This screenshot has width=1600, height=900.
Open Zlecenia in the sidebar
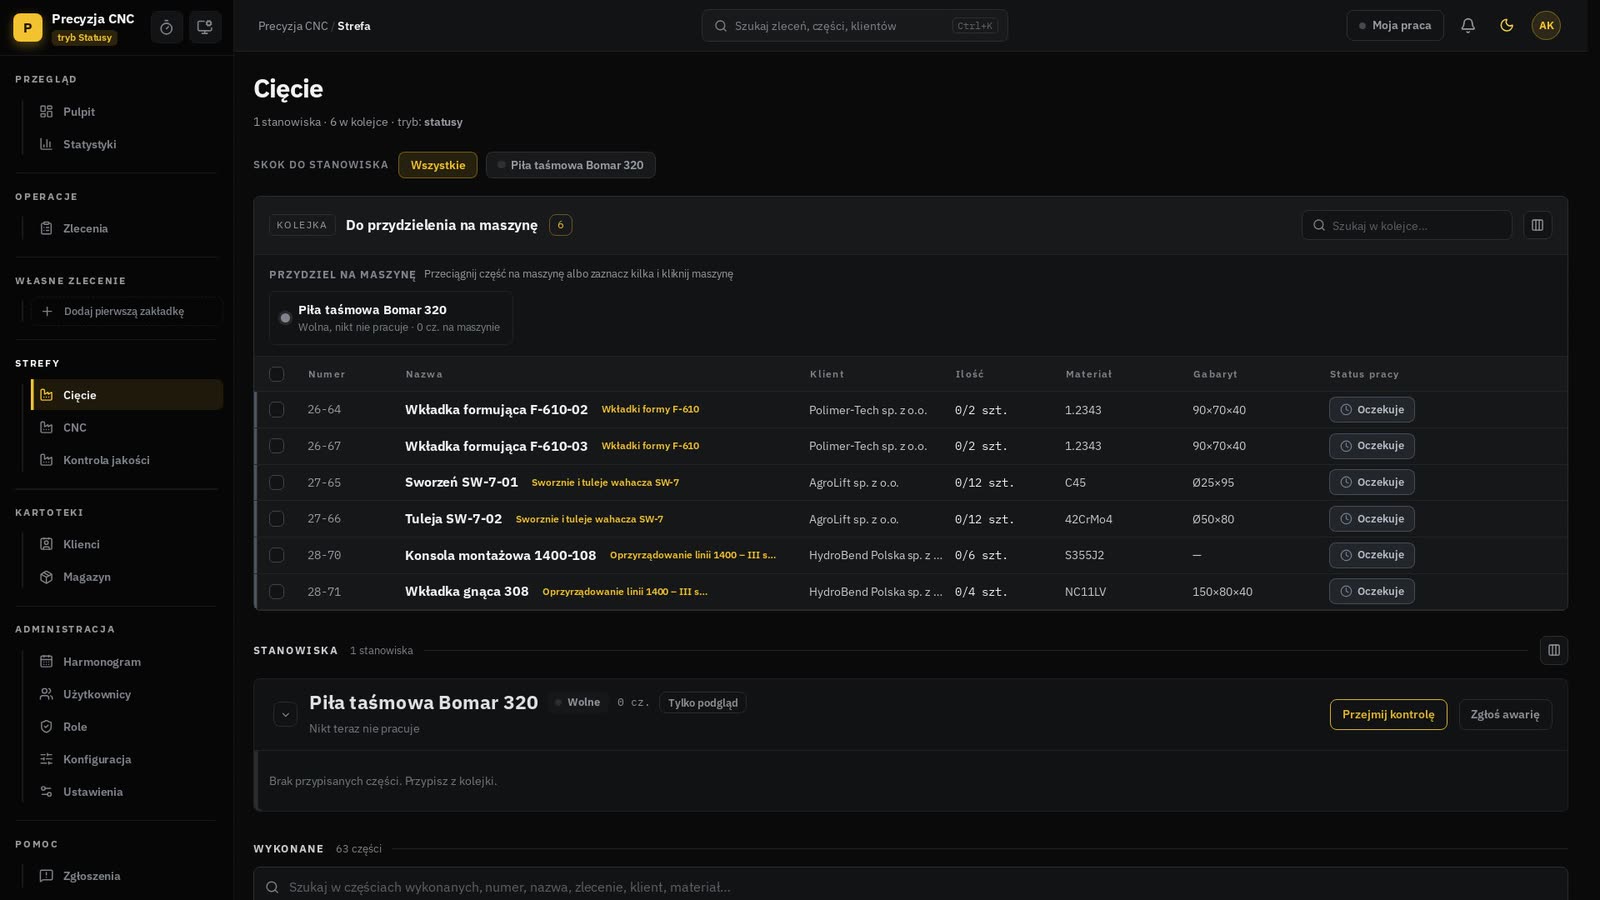coord(125,228)
